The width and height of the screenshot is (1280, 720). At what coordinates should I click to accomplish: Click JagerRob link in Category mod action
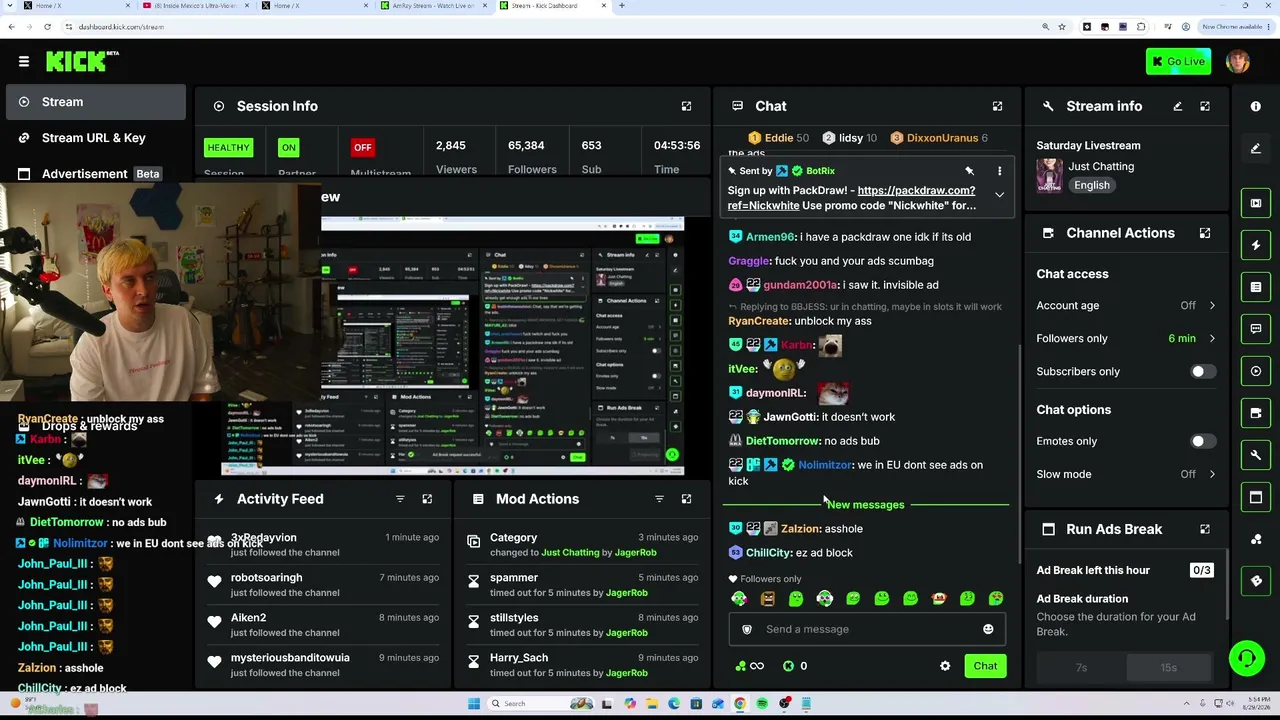tap(635, 553)
